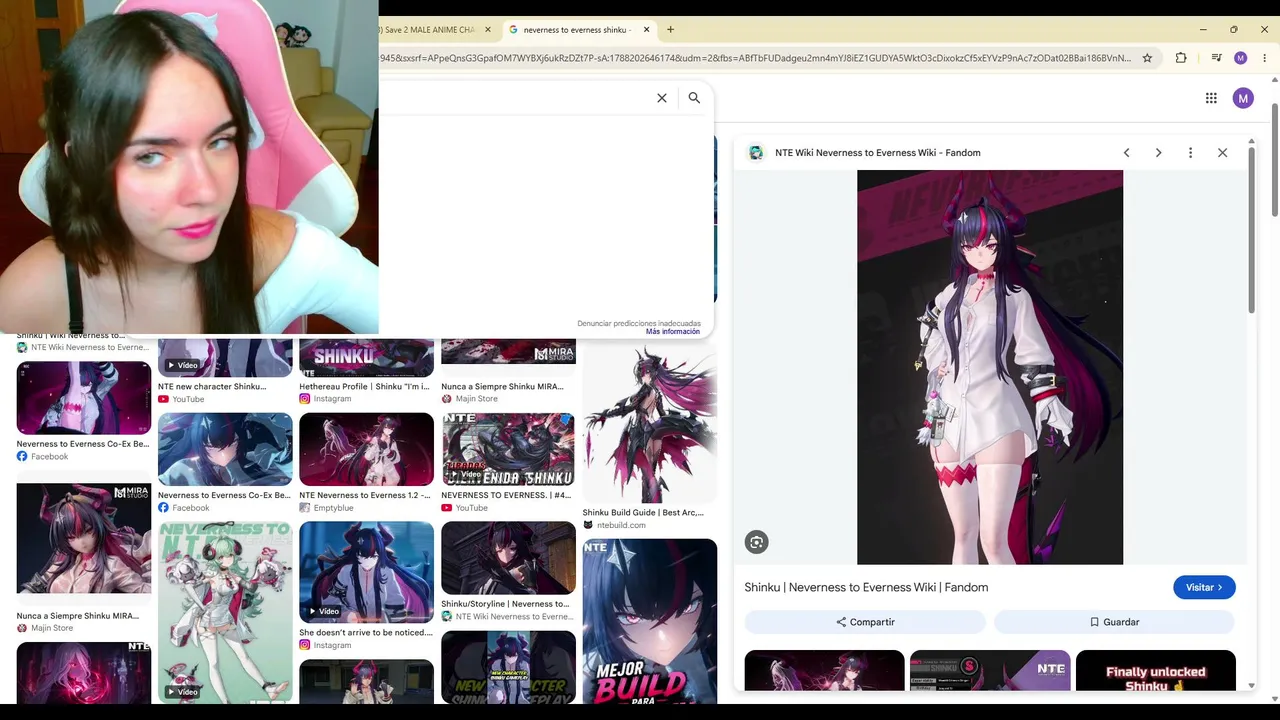The height and width of the screenshot is (720, 1280).
Task: Open the pink 'SHINKU' banner thumbnail
Action: (366, 357)
